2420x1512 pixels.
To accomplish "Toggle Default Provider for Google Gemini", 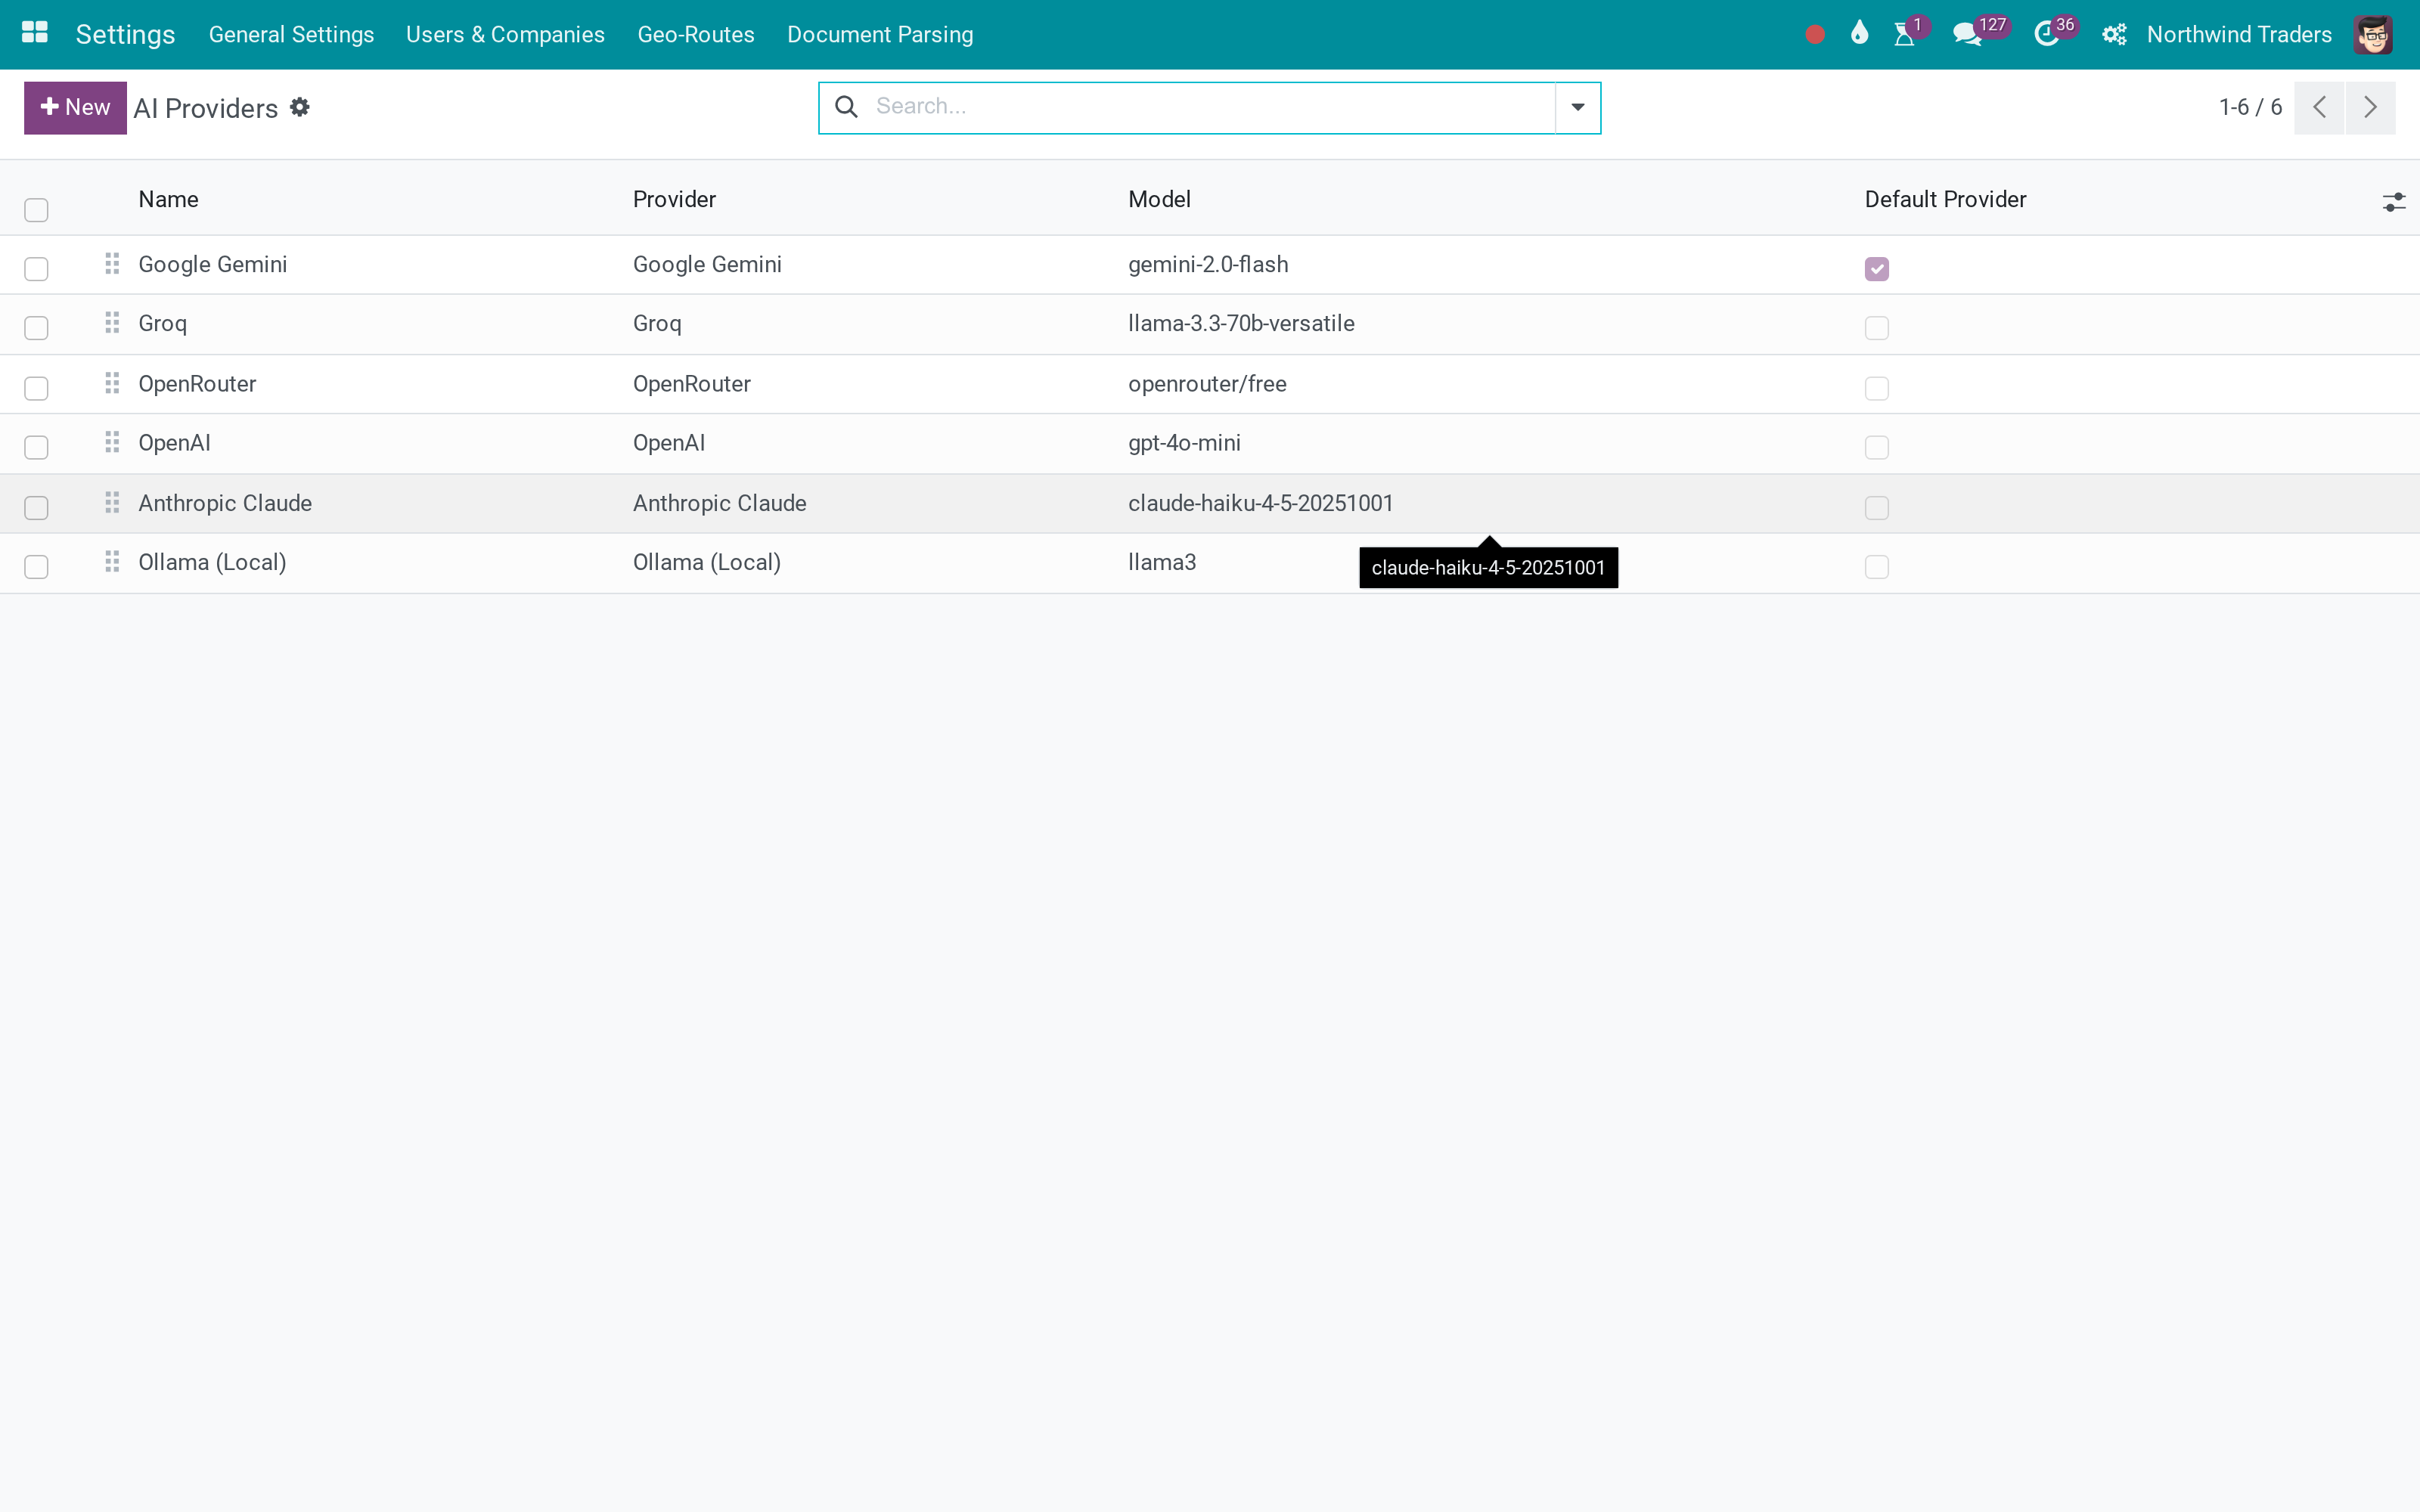I will point(1877,269).
